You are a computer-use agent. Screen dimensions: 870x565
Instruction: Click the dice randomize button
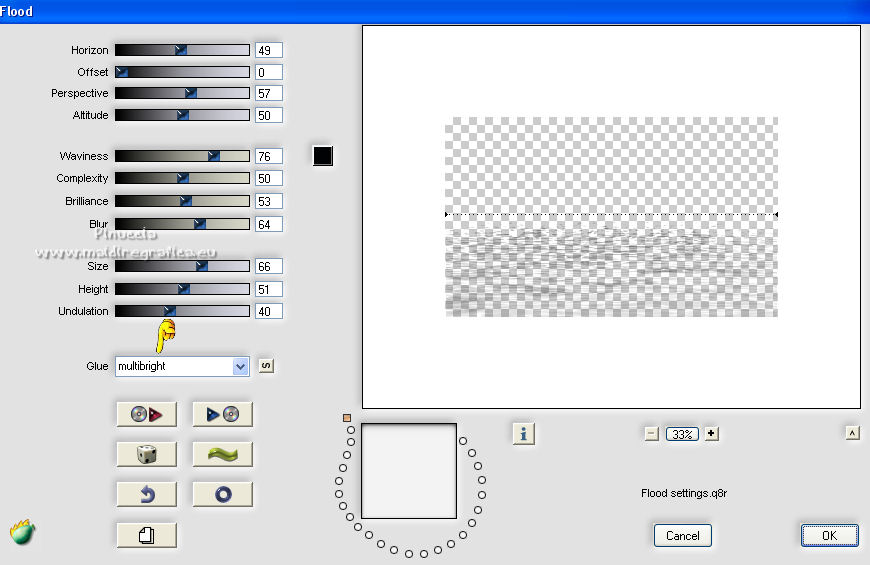(x=146, y=454)
